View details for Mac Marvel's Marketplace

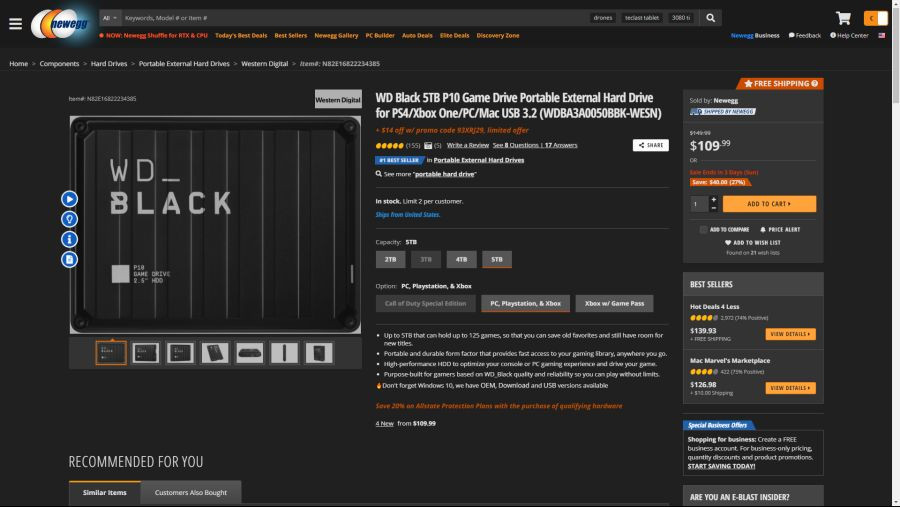click(790, 388)
